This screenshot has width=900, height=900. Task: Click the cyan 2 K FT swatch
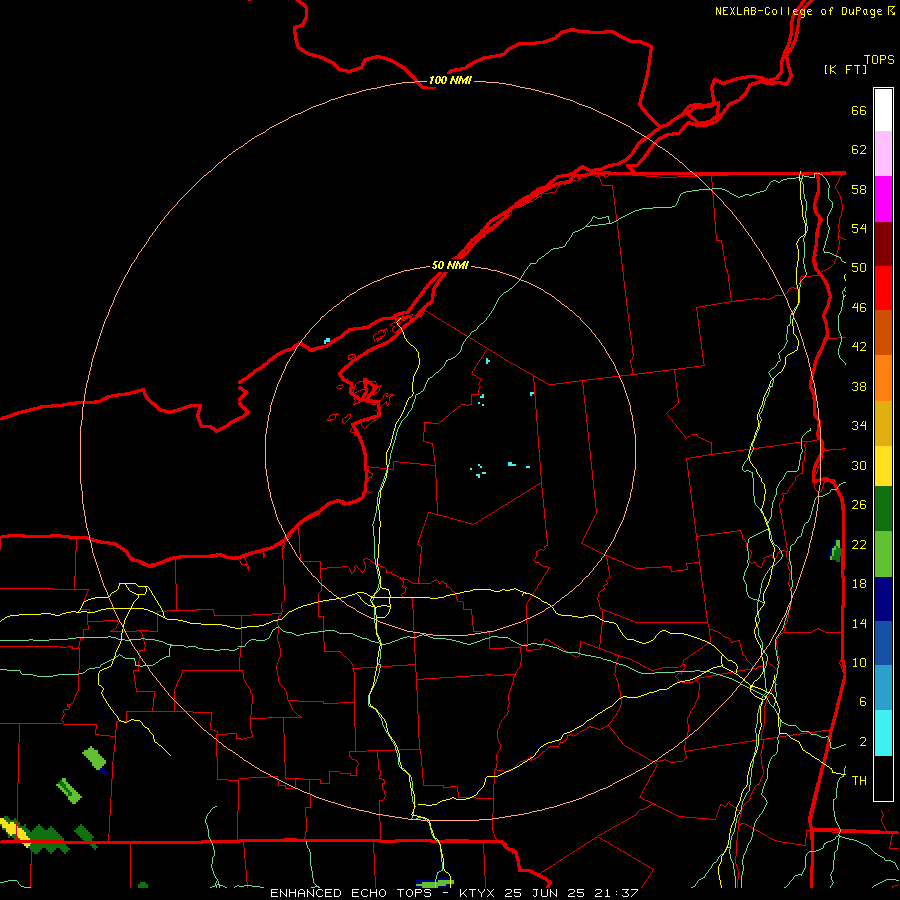click(x=883, y=733)
